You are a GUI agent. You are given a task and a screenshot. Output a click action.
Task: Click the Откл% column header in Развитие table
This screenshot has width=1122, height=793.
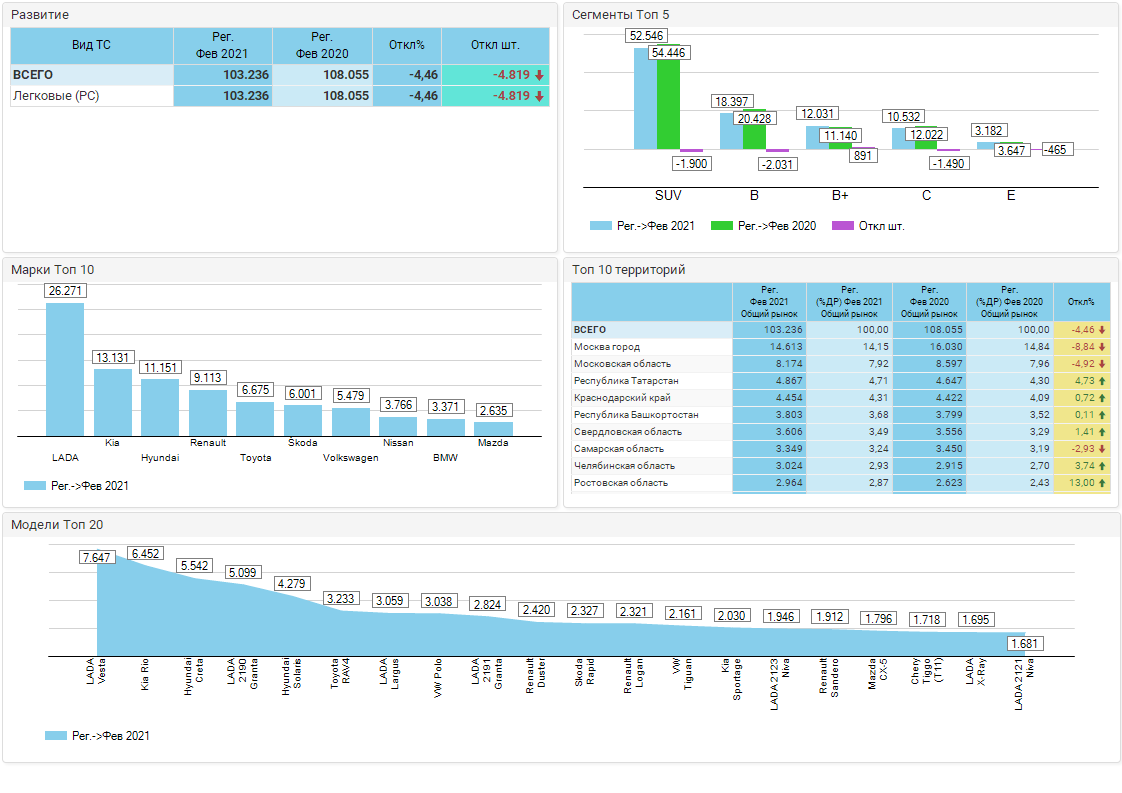407,45
